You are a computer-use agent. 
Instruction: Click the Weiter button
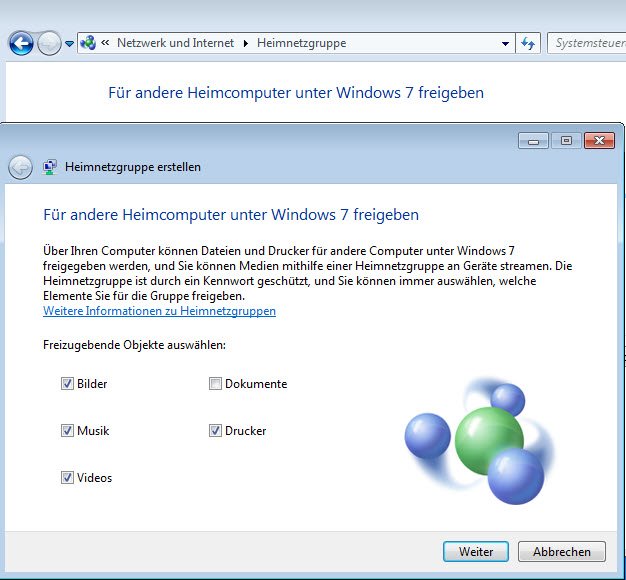coord(475,552)
